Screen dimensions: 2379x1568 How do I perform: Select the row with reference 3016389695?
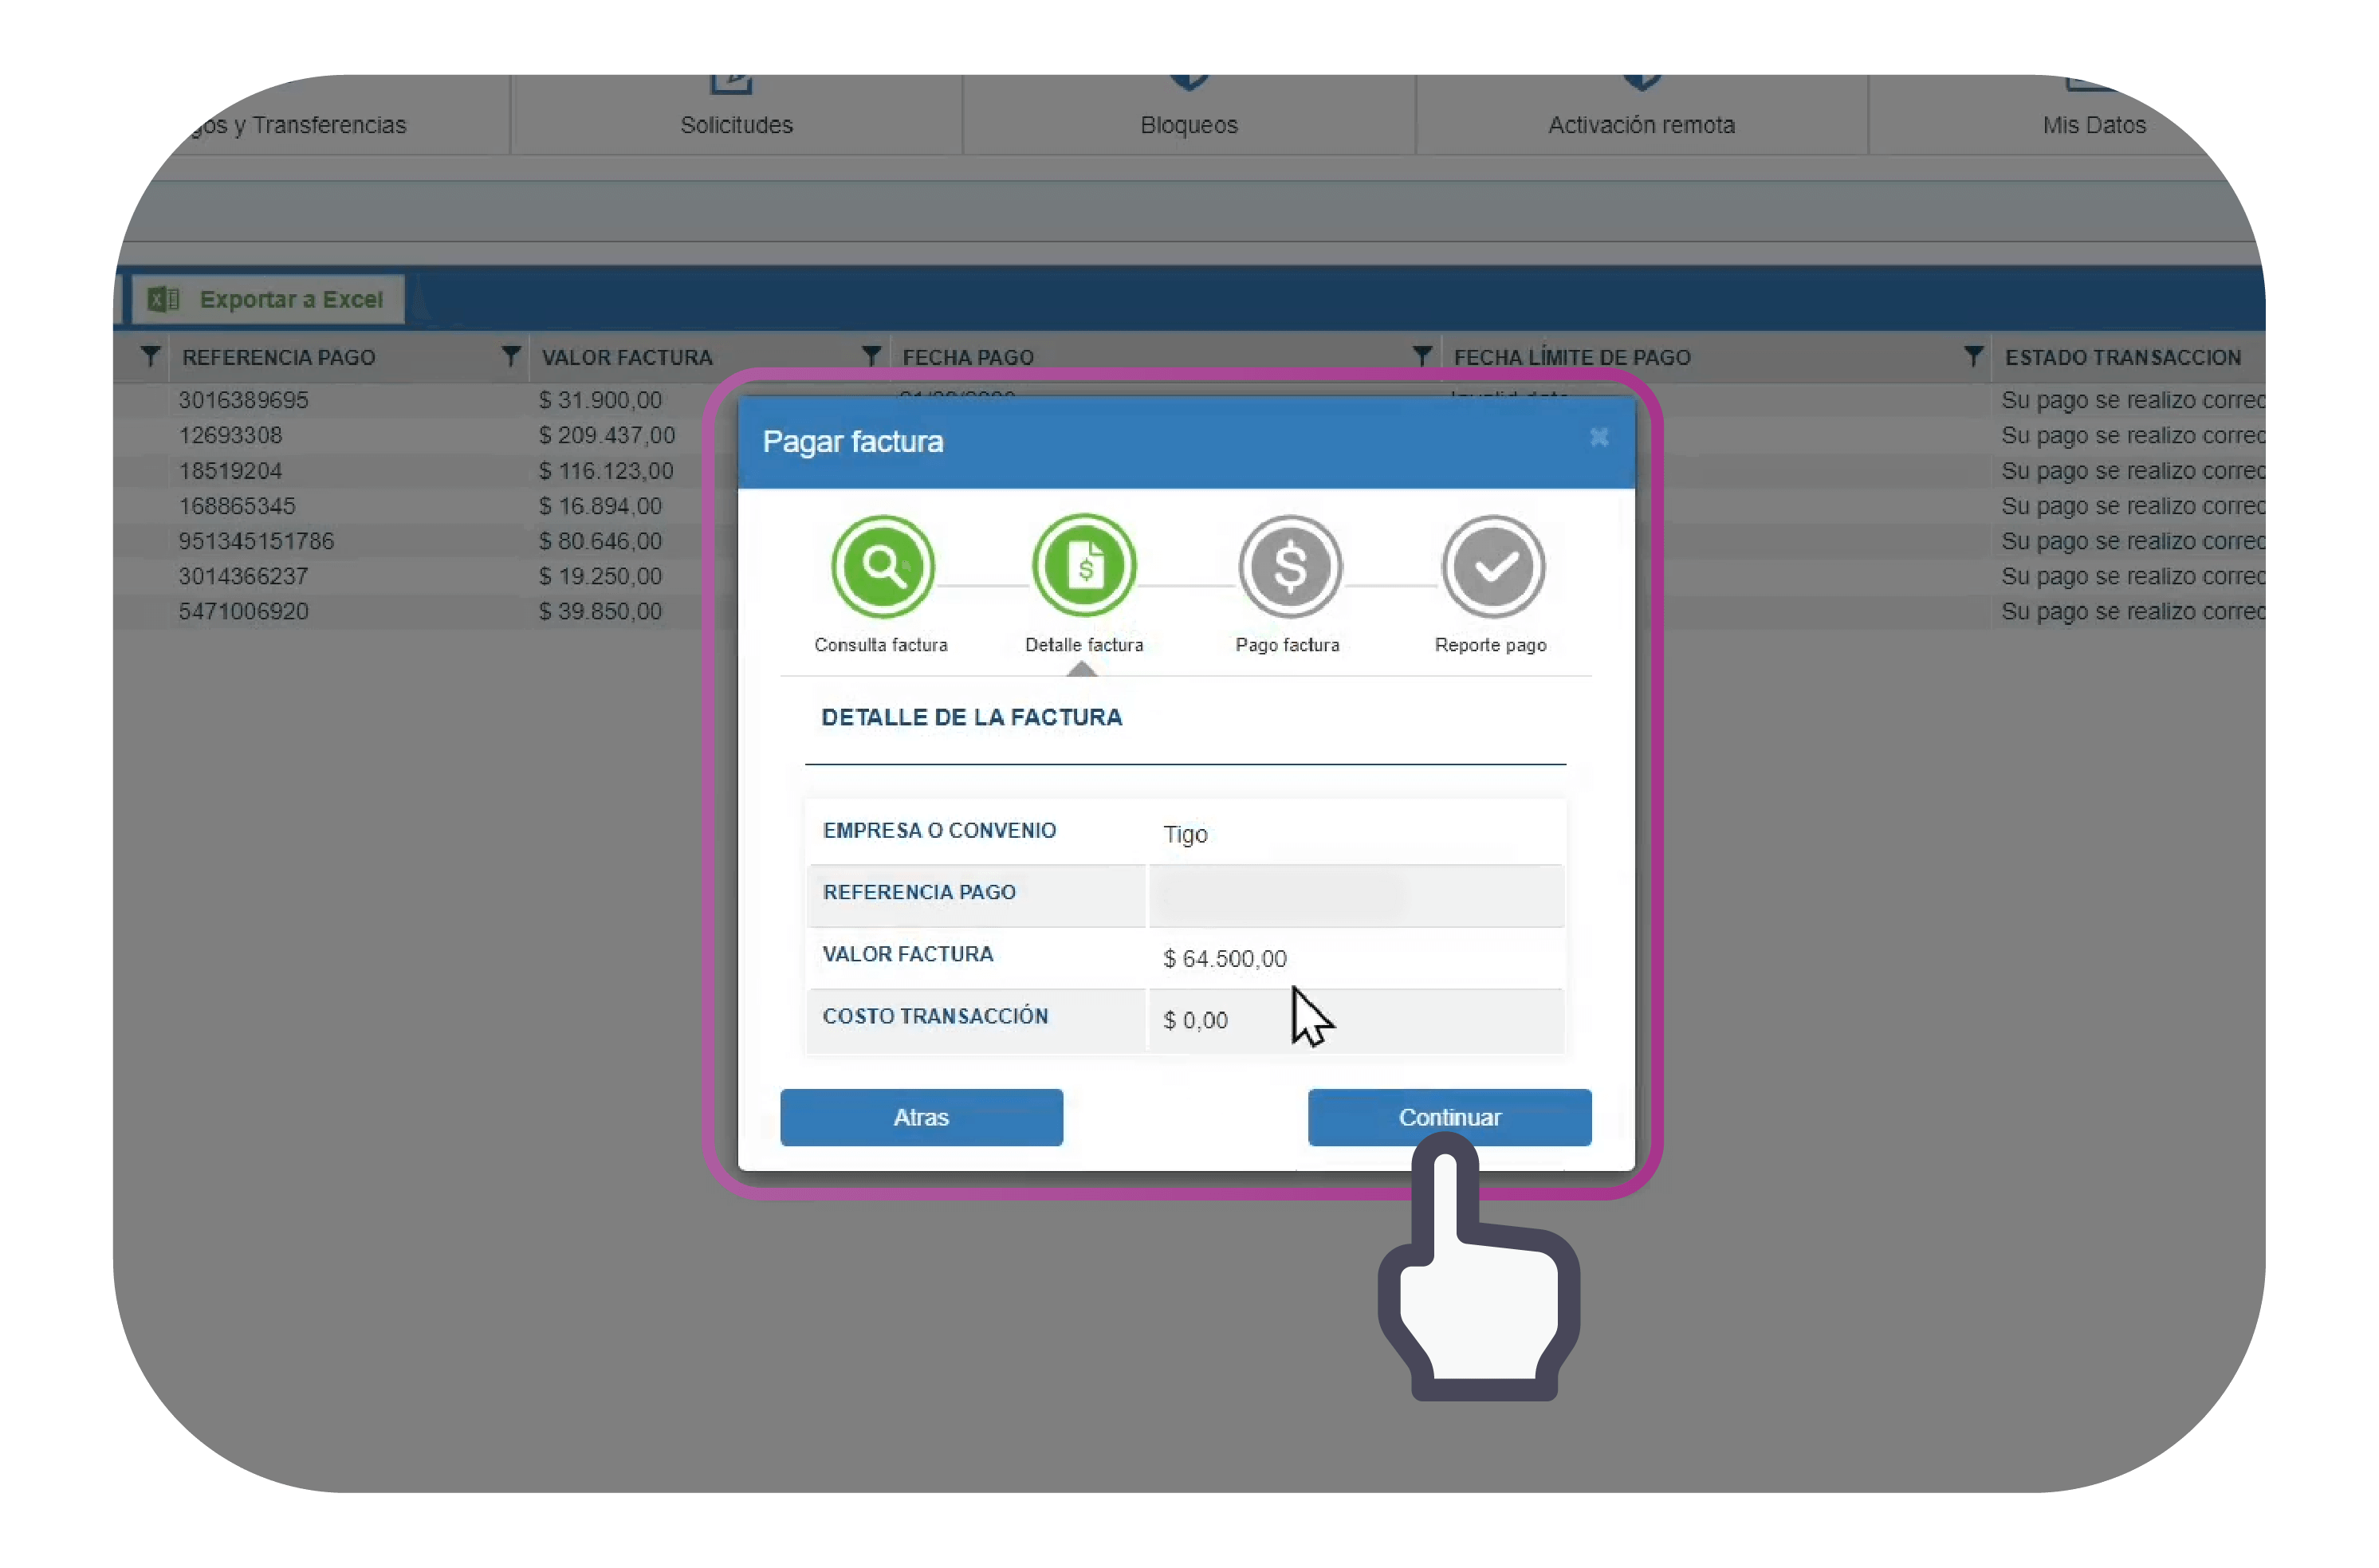tap(243, 400)
